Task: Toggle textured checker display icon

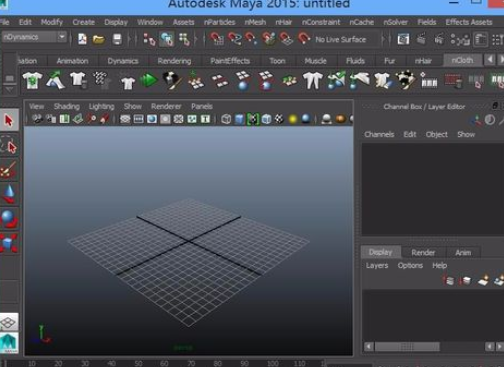Action: (x=279, y=119)
